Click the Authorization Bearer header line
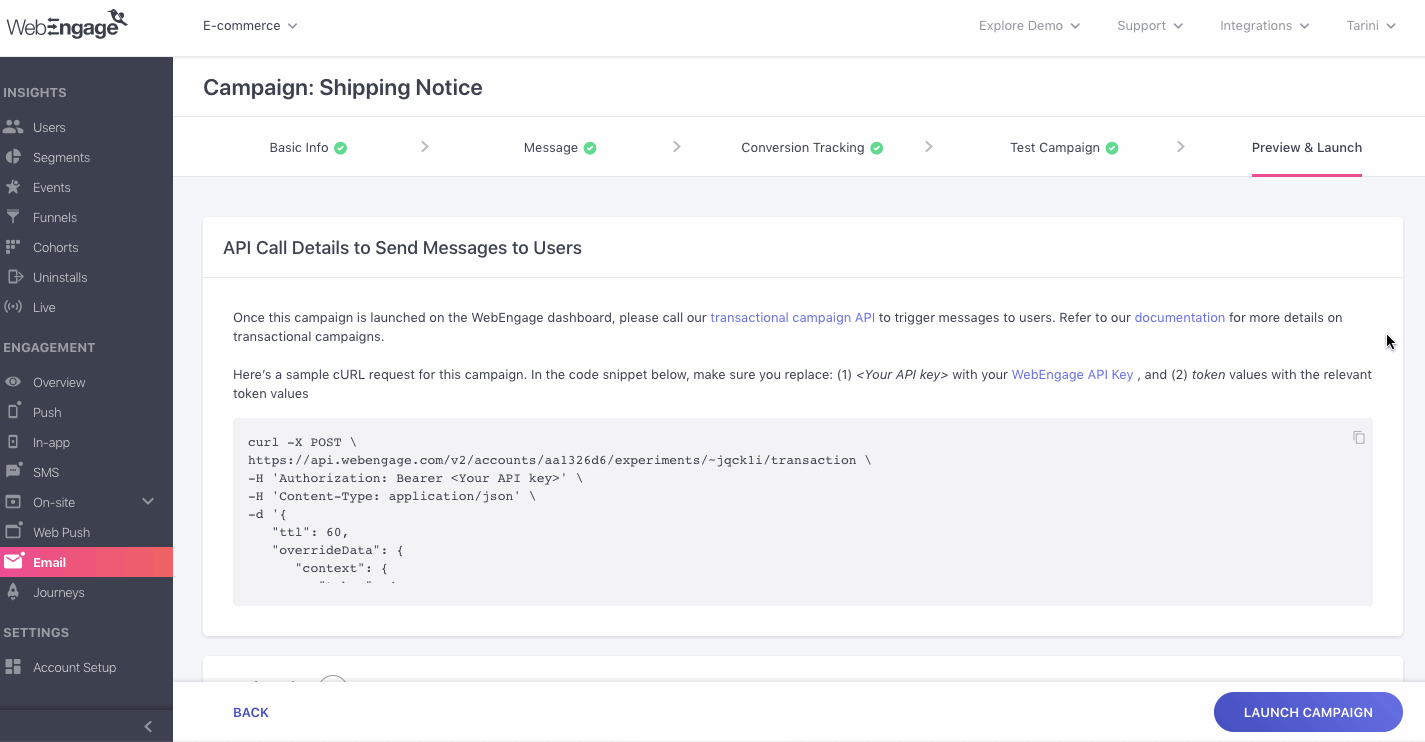1425x742 pixels. click(x=415, y=478)
